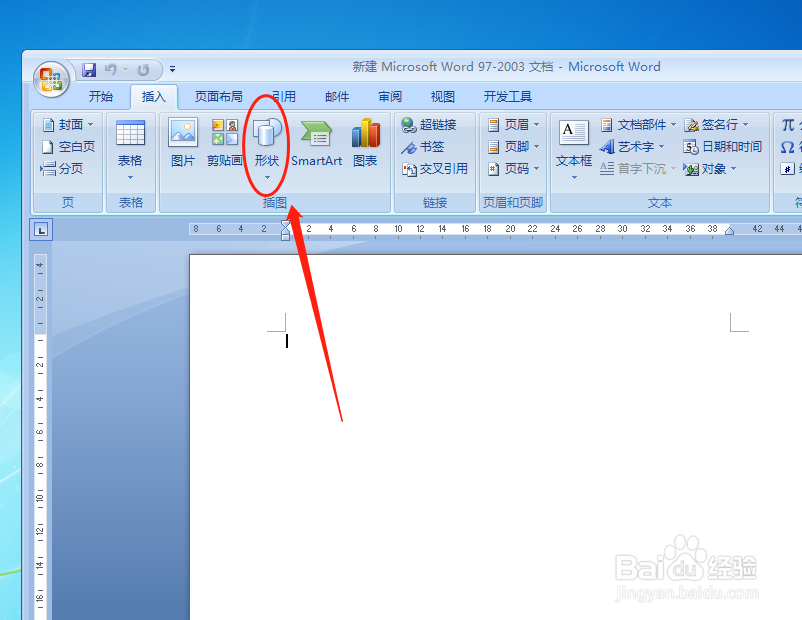The image size is (802, 620).
Task: Open the undo history dropdown arrow
Action: click(125, 69)
